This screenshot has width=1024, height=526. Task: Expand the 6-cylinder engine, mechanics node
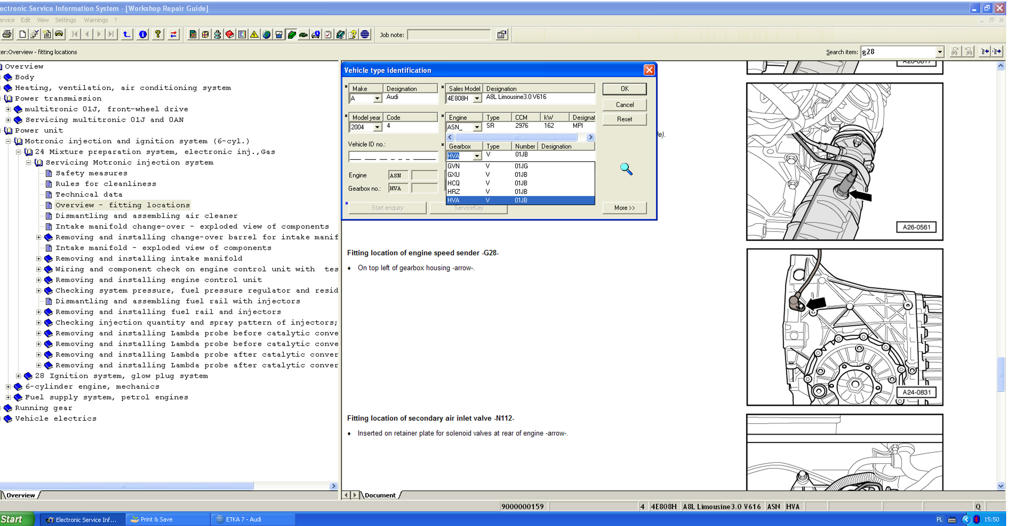pos(8,387)
